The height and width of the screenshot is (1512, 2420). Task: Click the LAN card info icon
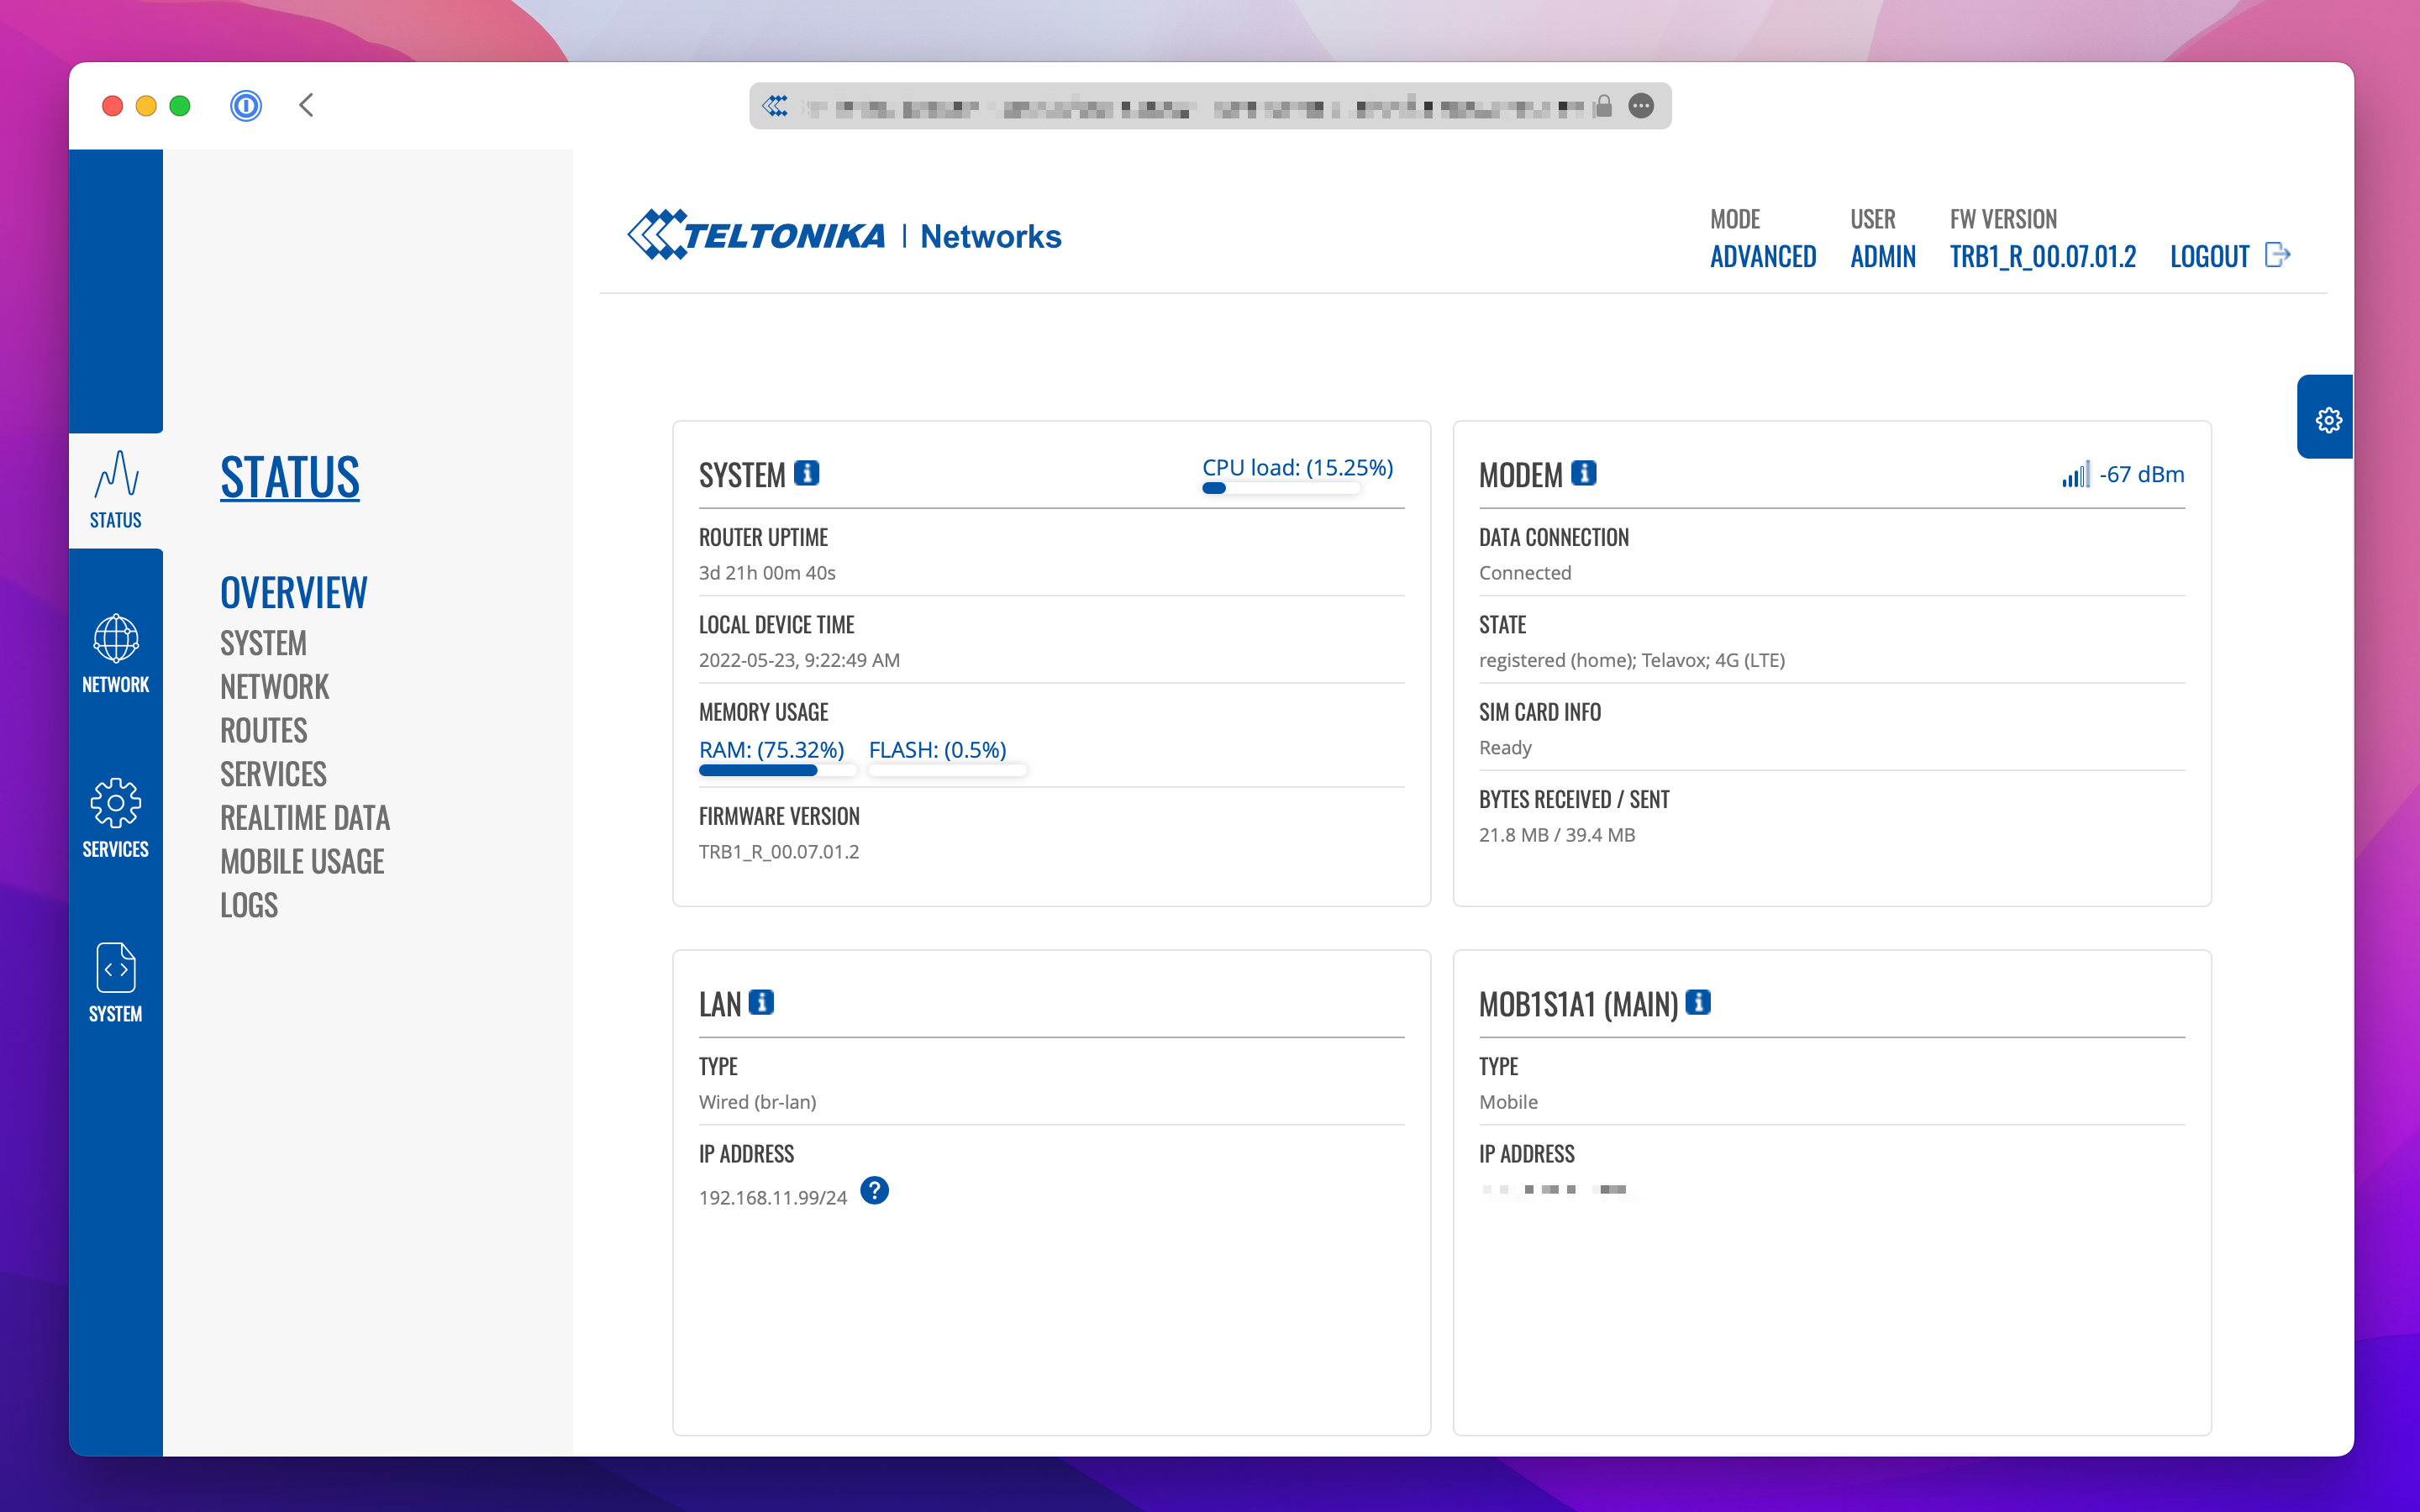coord(761,1002)
